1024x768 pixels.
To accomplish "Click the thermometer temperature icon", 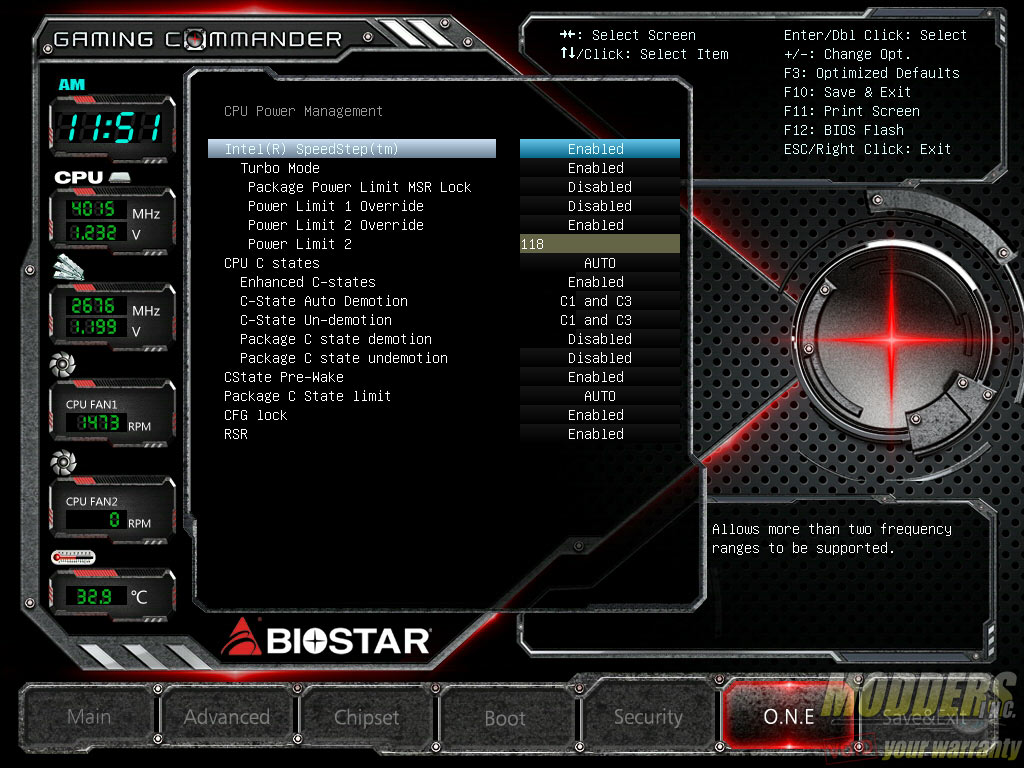I will tap(73, 557).
